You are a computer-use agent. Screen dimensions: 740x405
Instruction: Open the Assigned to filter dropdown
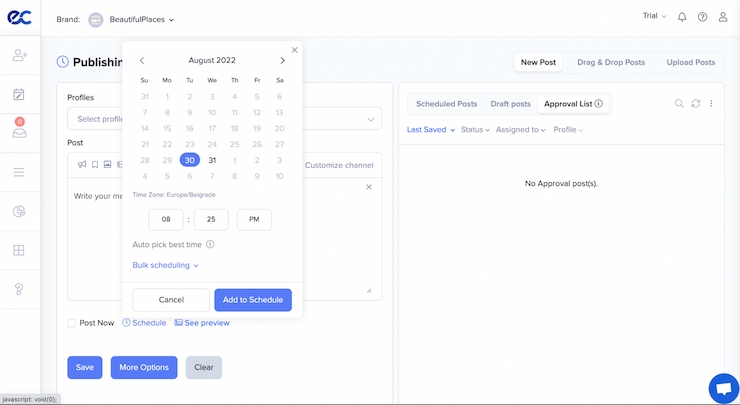521,129
